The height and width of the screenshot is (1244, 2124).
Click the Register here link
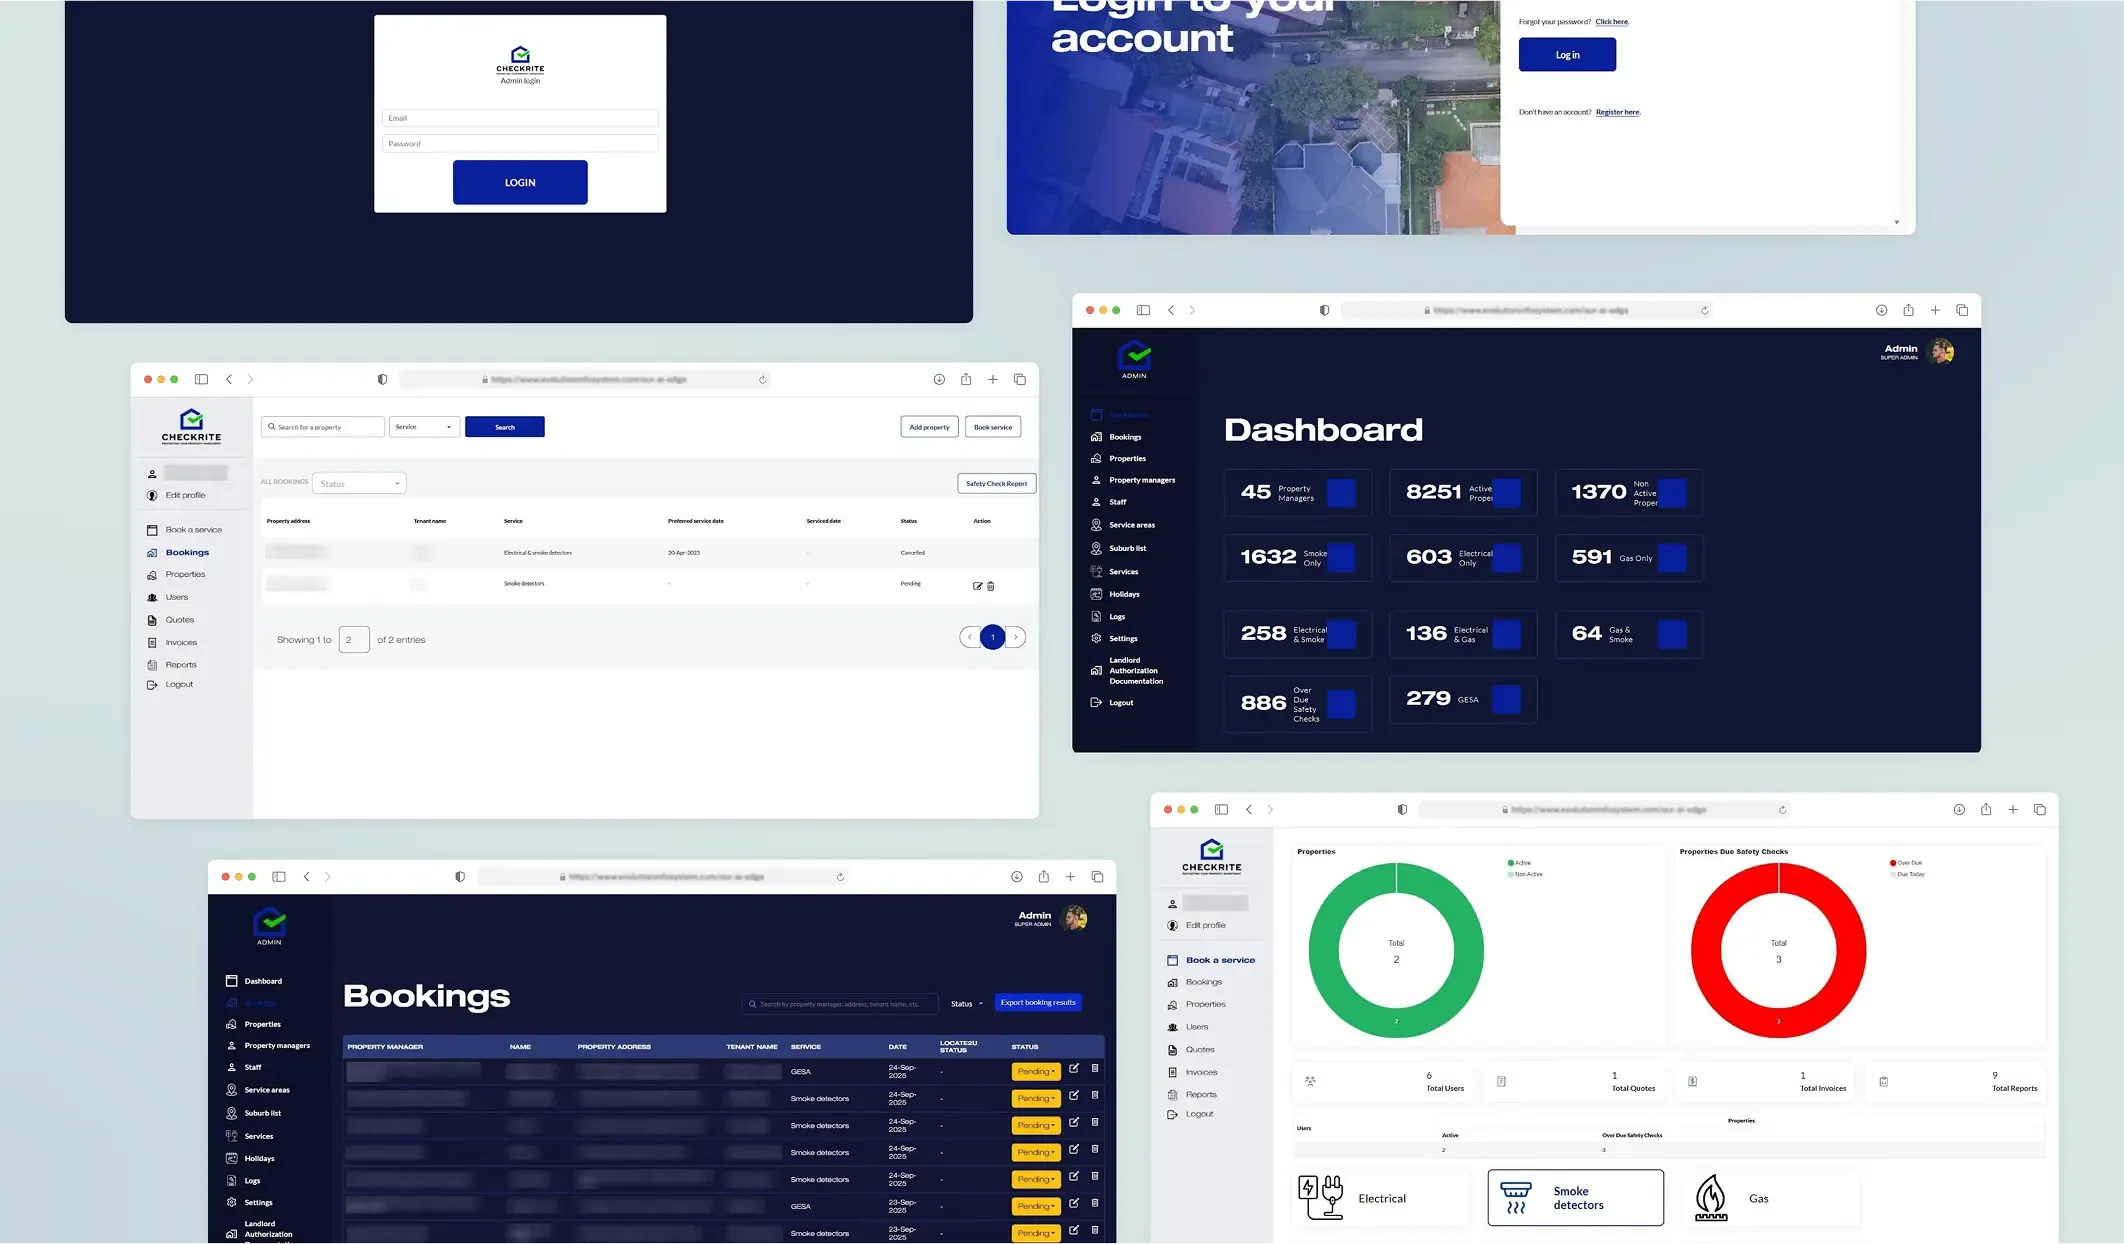coord(1617,112)
